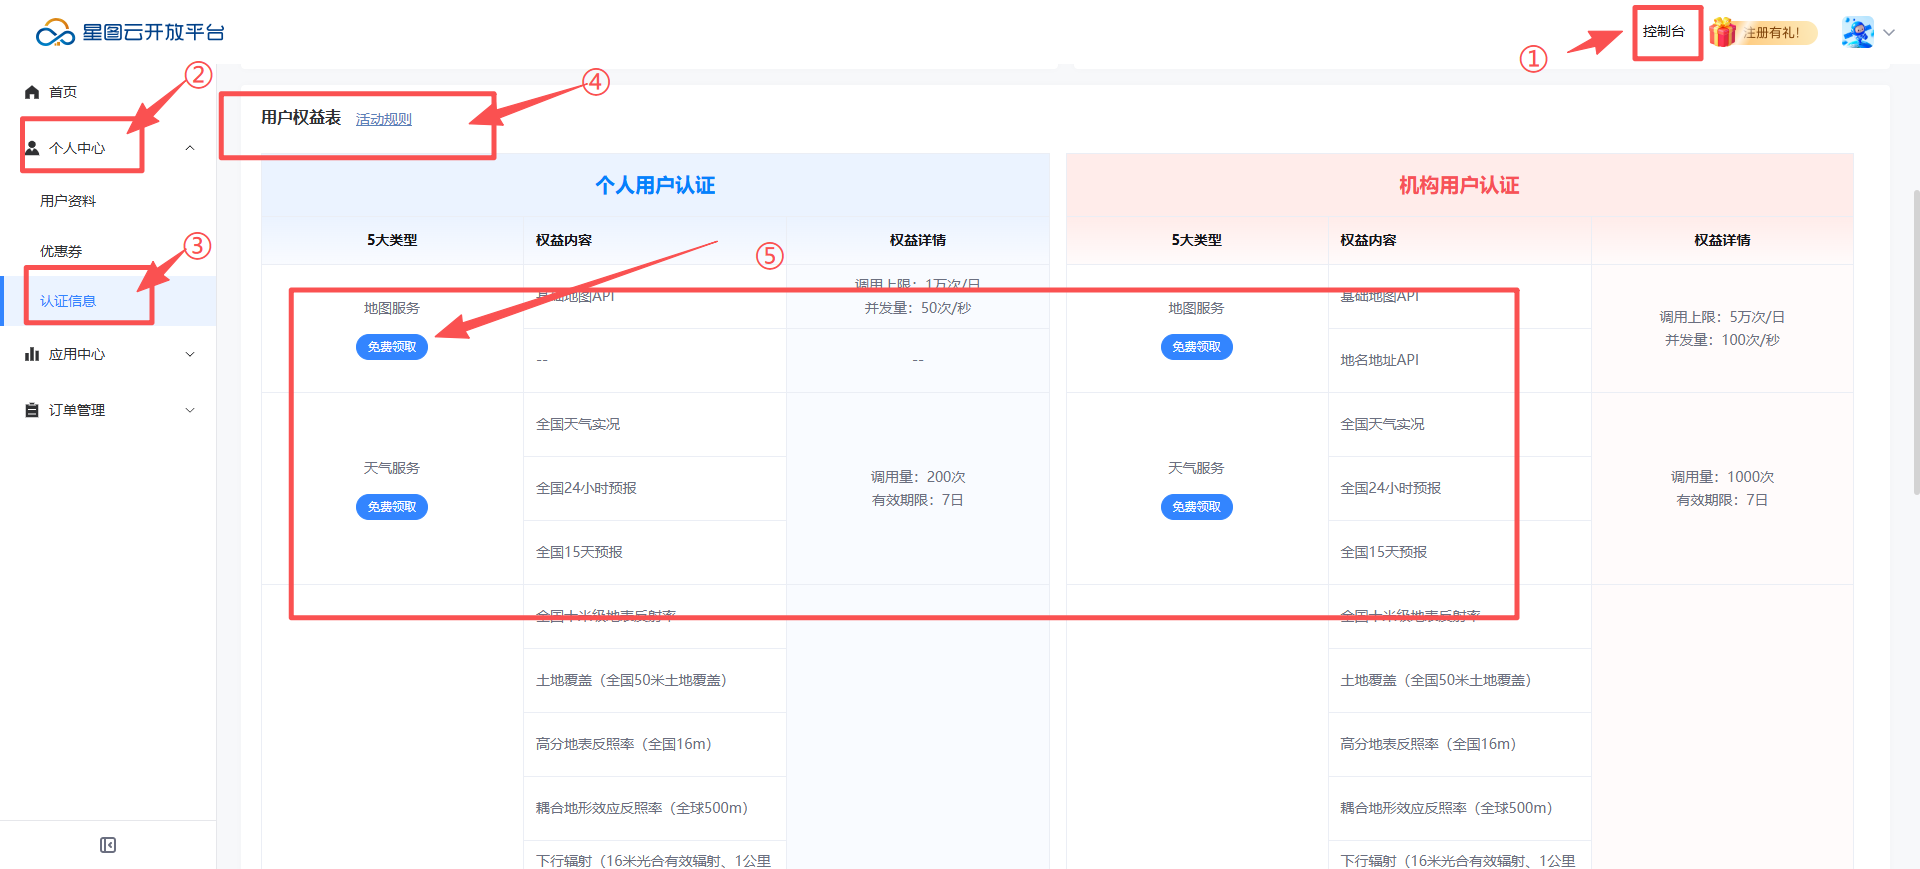This screenshot has width=1920, height=869.
Task: Click the vertical scrollbar on the right
Action: [x=1915, y=340]
